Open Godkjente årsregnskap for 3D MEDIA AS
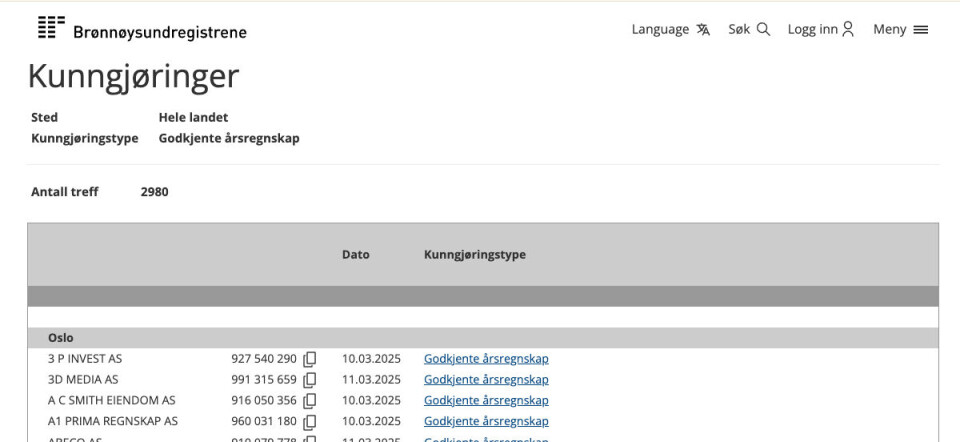This screenshot has width=960, height=442. click(x=486, y=380)
